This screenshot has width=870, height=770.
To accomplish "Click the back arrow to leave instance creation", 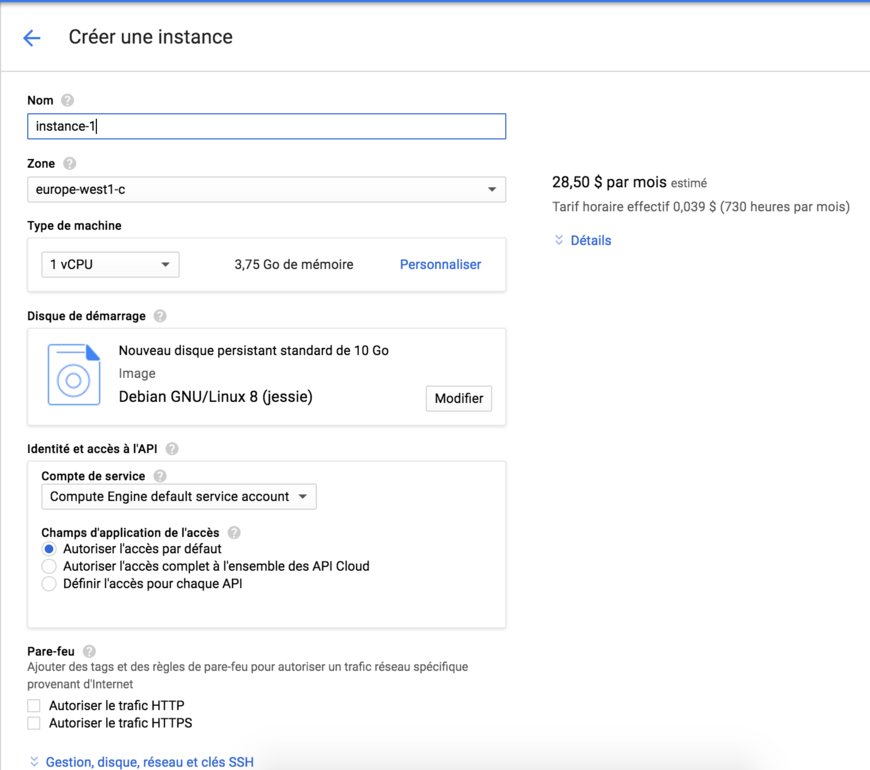I will point(31,37).
